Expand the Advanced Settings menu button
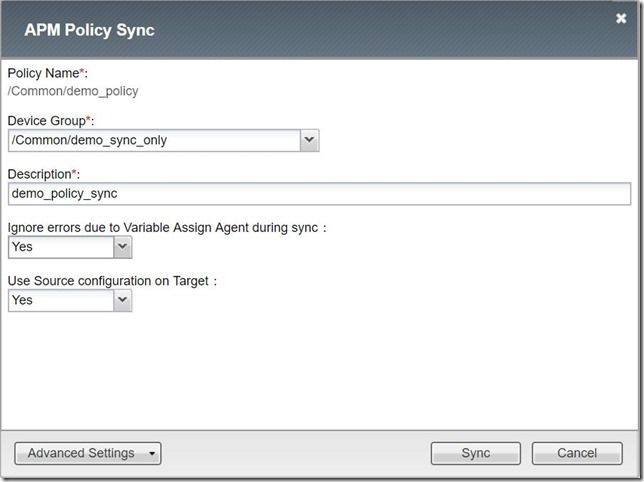 (88, 453)
